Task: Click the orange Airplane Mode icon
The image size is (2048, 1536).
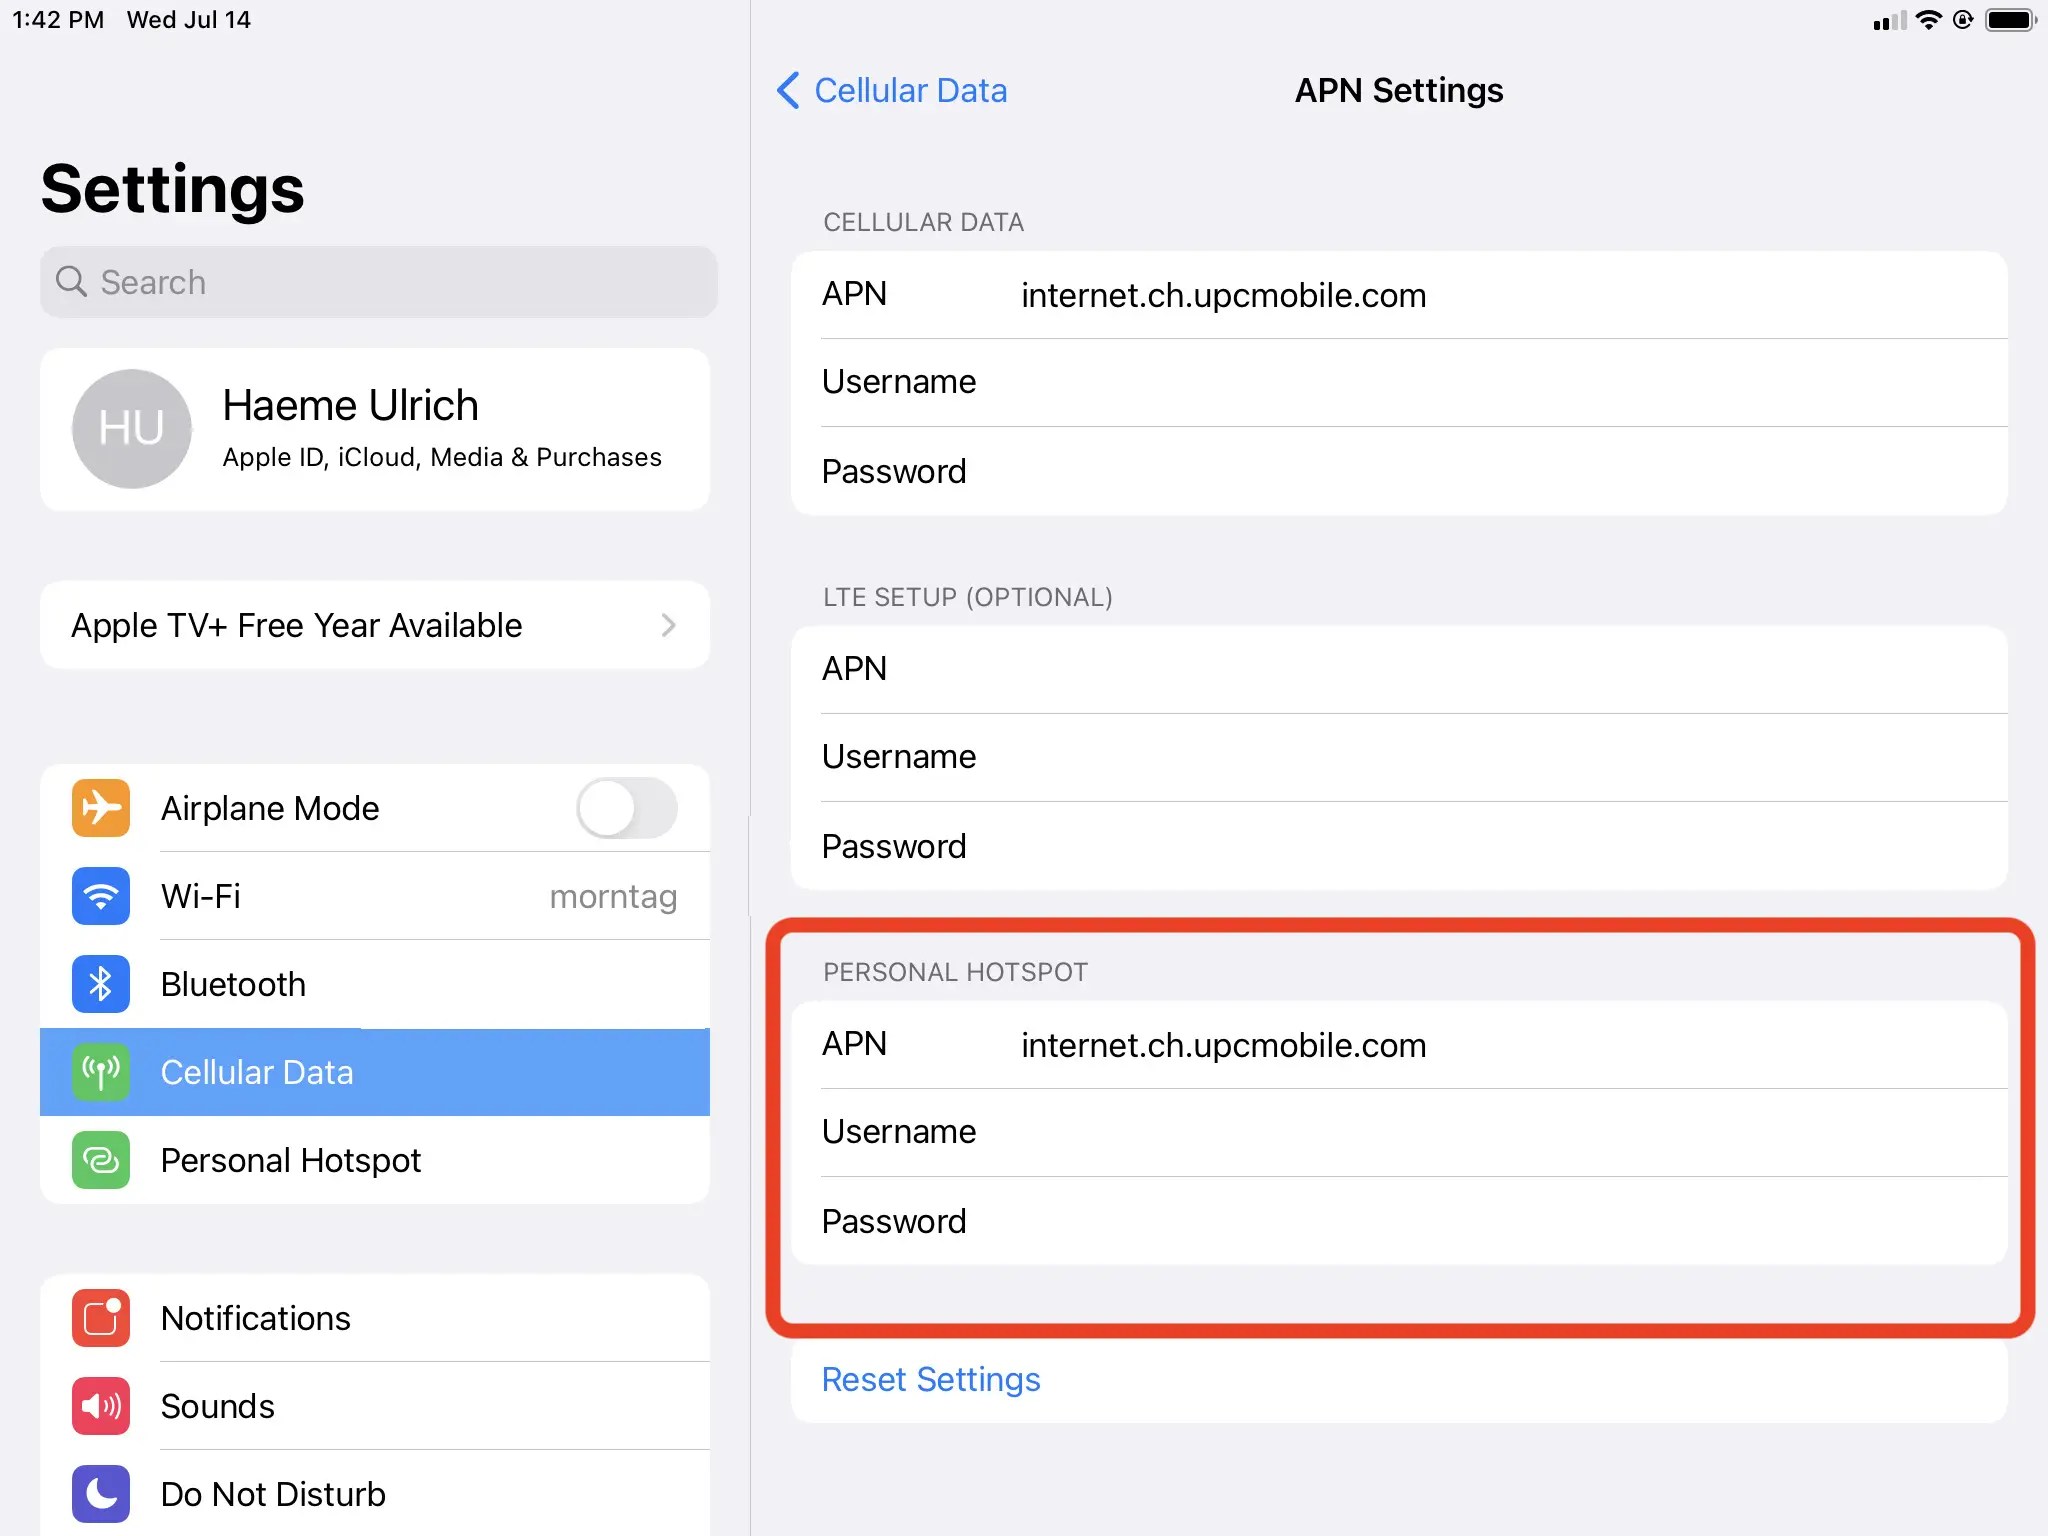Action: (100, 808)
